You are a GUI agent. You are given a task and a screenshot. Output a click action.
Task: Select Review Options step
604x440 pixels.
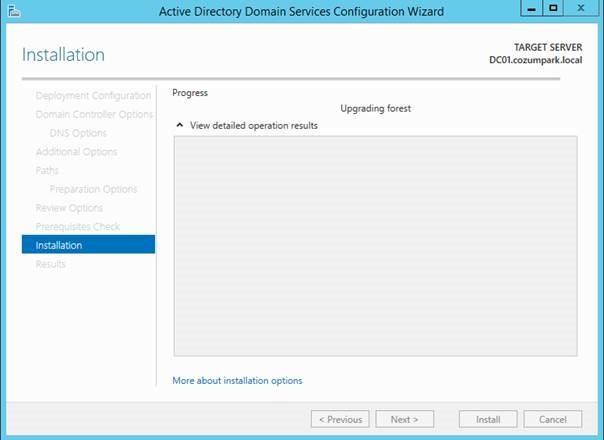69,208
